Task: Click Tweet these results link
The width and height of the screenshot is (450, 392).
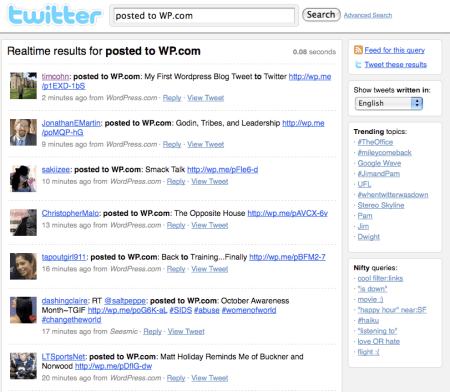Action: click(396, 65)
